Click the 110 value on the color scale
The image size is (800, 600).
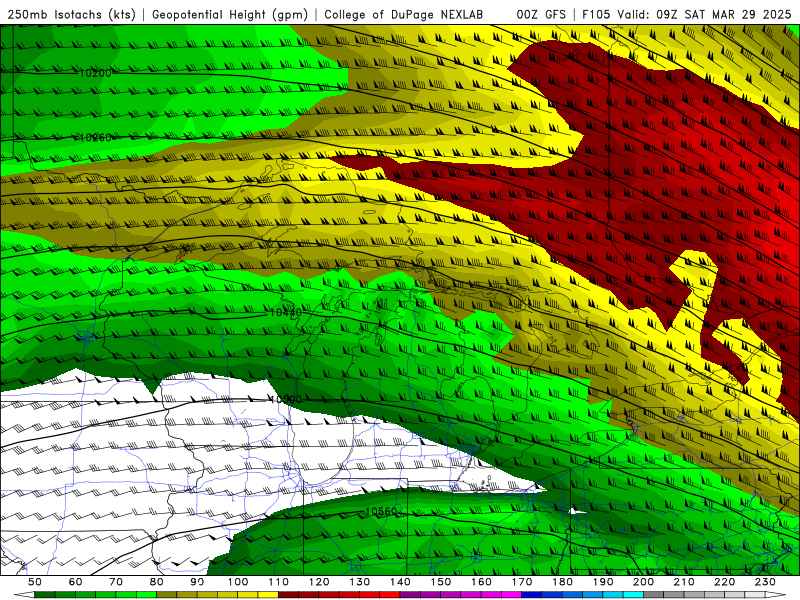(x=279, y=582)
